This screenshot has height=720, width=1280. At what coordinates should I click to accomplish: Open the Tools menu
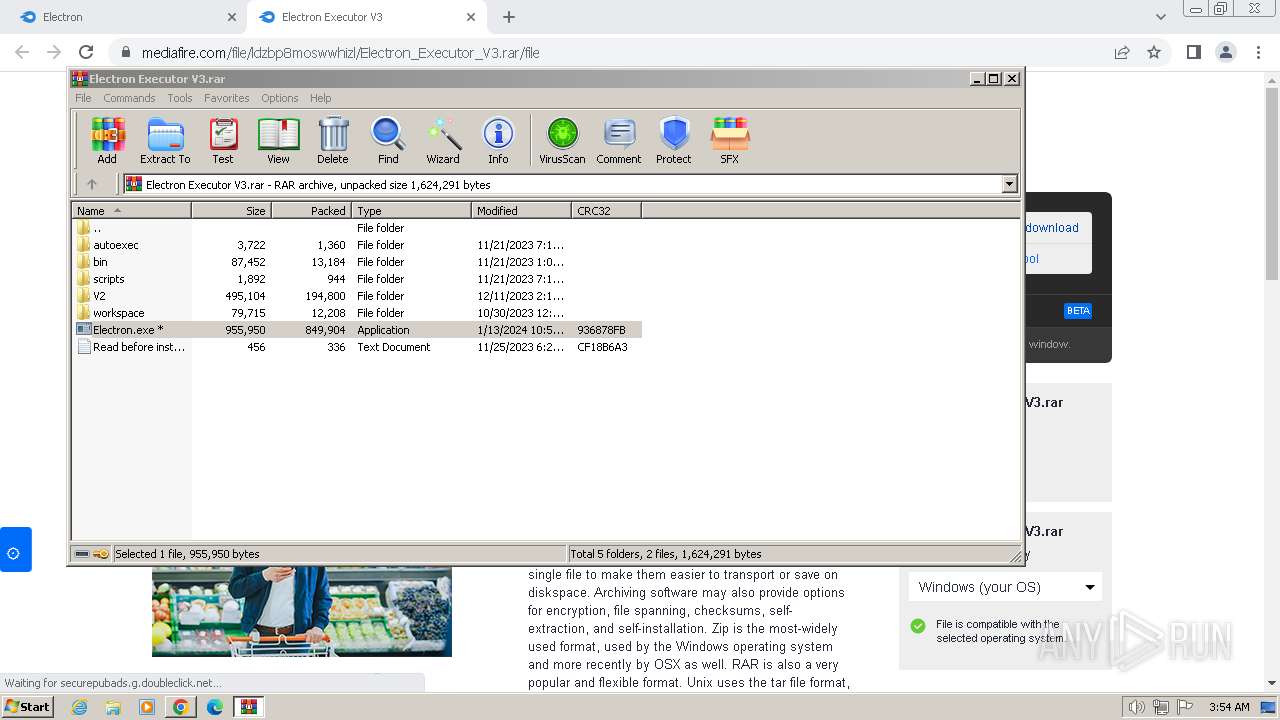click(180, 98)
